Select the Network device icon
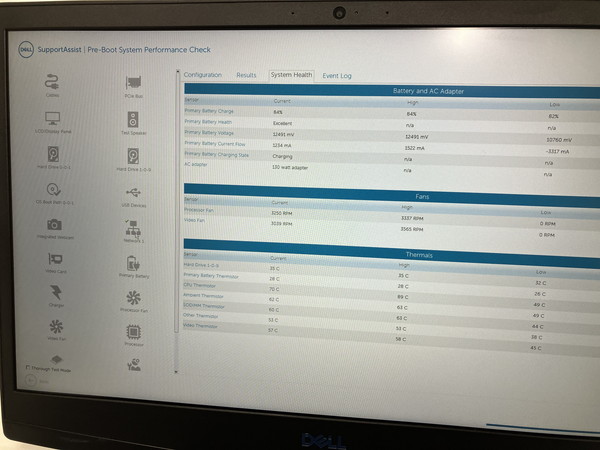 tap(133, 228)
